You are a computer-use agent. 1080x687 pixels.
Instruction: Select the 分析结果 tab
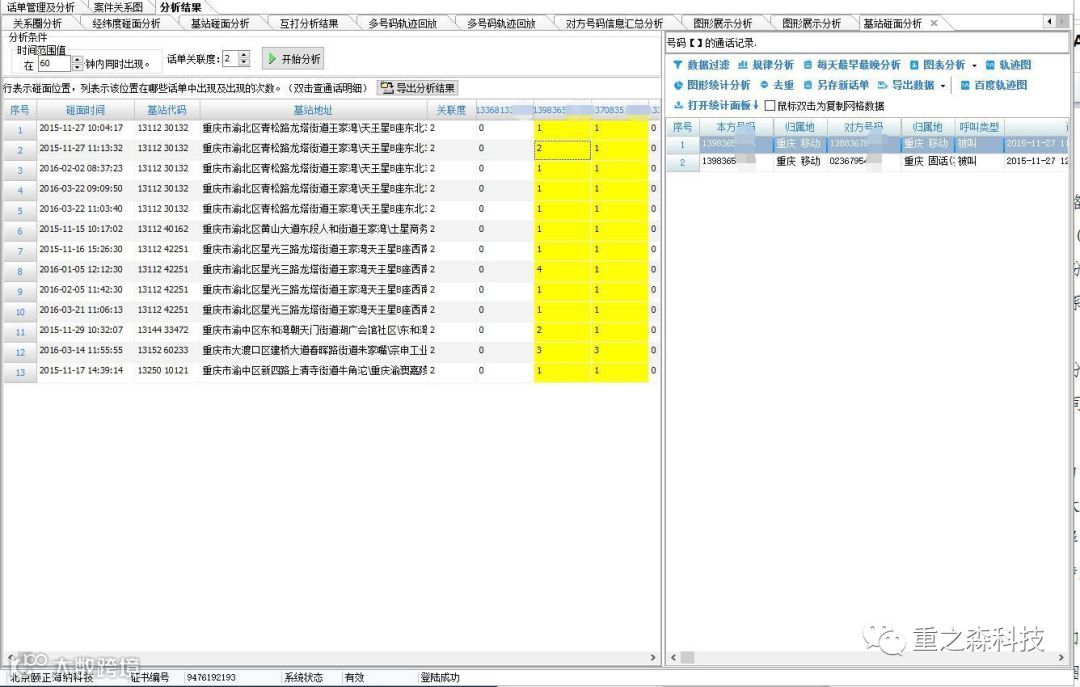pos(180,7)
